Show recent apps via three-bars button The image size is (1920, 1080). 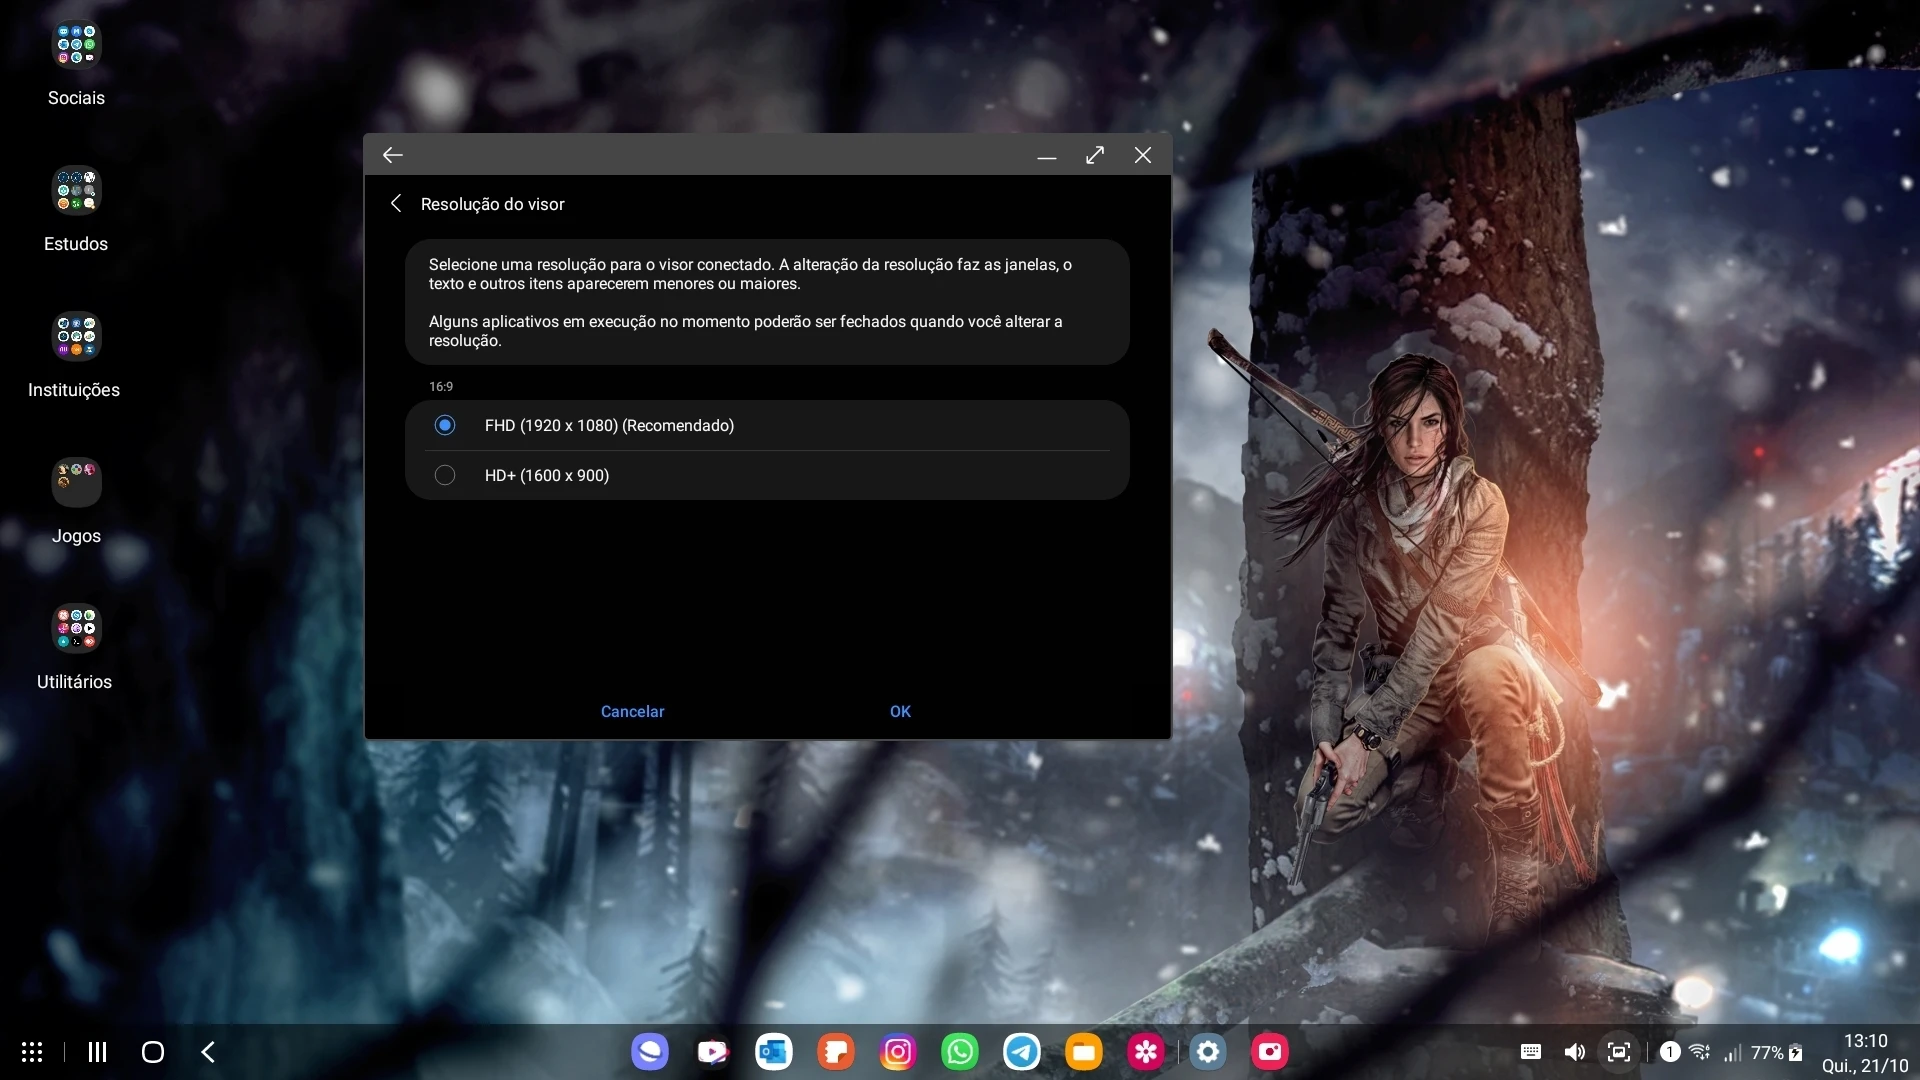97,1052
